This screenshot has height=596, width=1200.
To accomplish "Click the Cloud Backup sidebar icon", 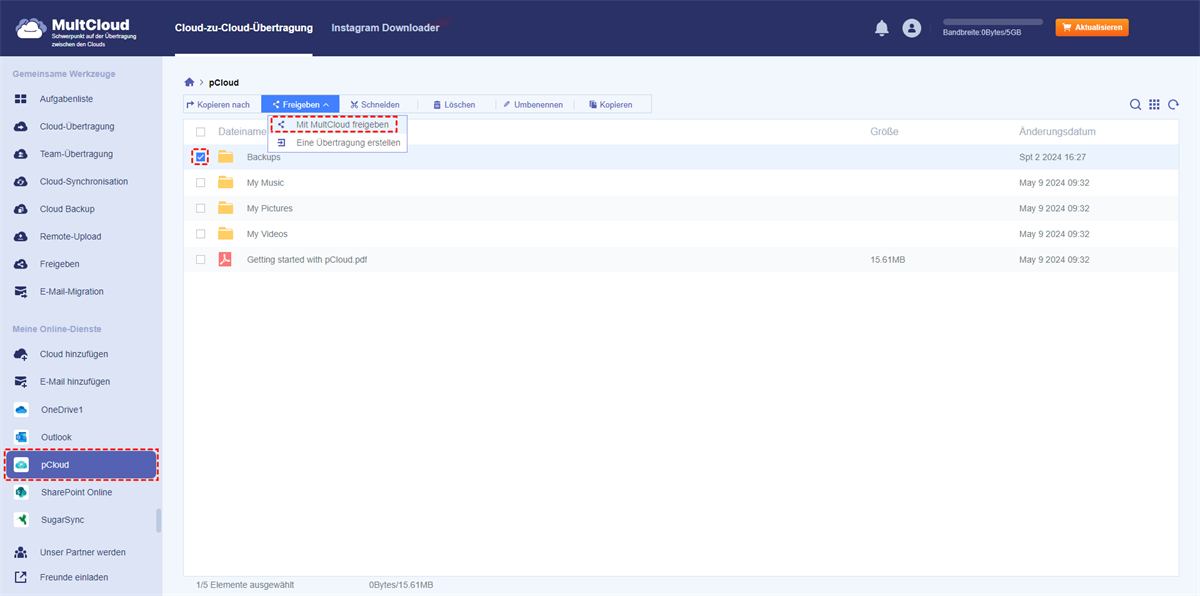I will (x=21, y=209).
